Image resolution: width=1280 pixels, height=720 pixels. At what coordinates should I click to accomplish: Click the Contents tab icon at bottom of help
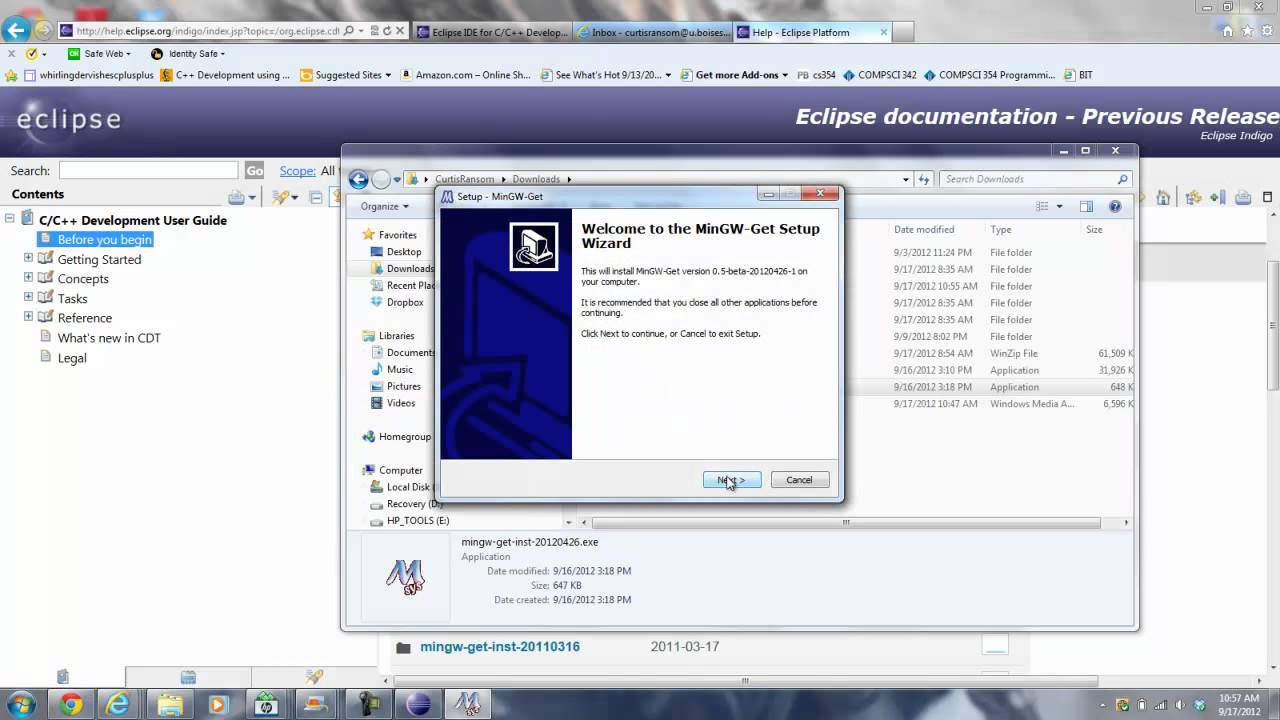[63, 677]
